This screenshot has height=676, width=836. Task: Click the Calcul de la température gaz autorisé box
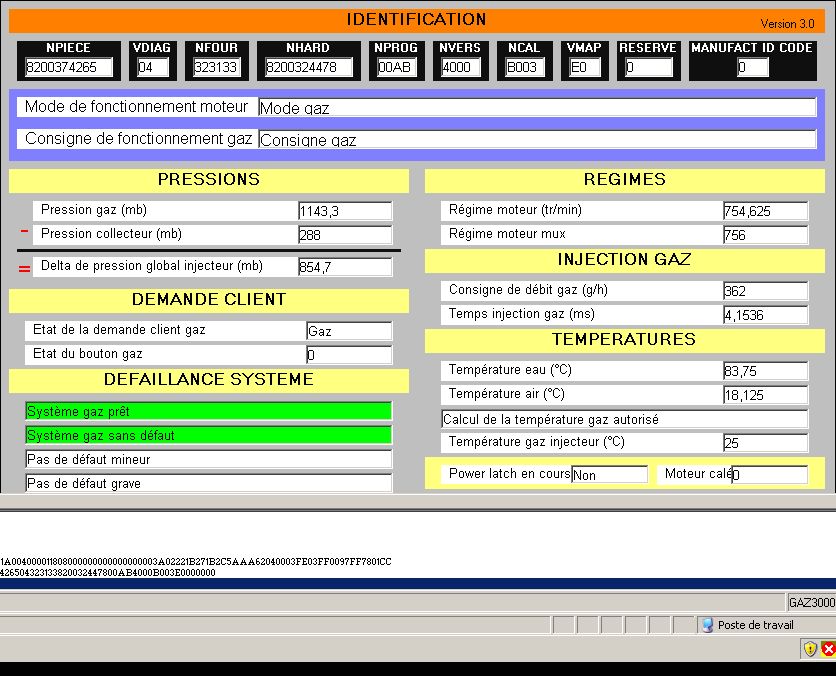(x=624, y=420)
